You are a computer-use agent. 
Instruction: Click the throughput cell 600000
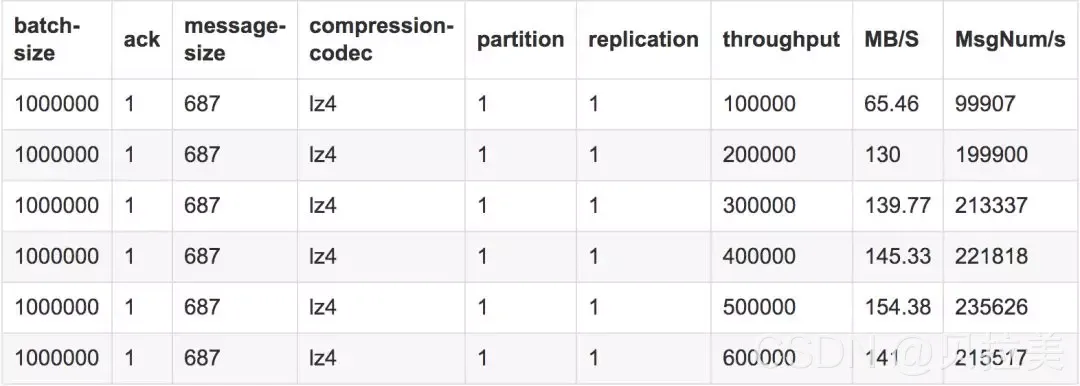pos(759,358)
